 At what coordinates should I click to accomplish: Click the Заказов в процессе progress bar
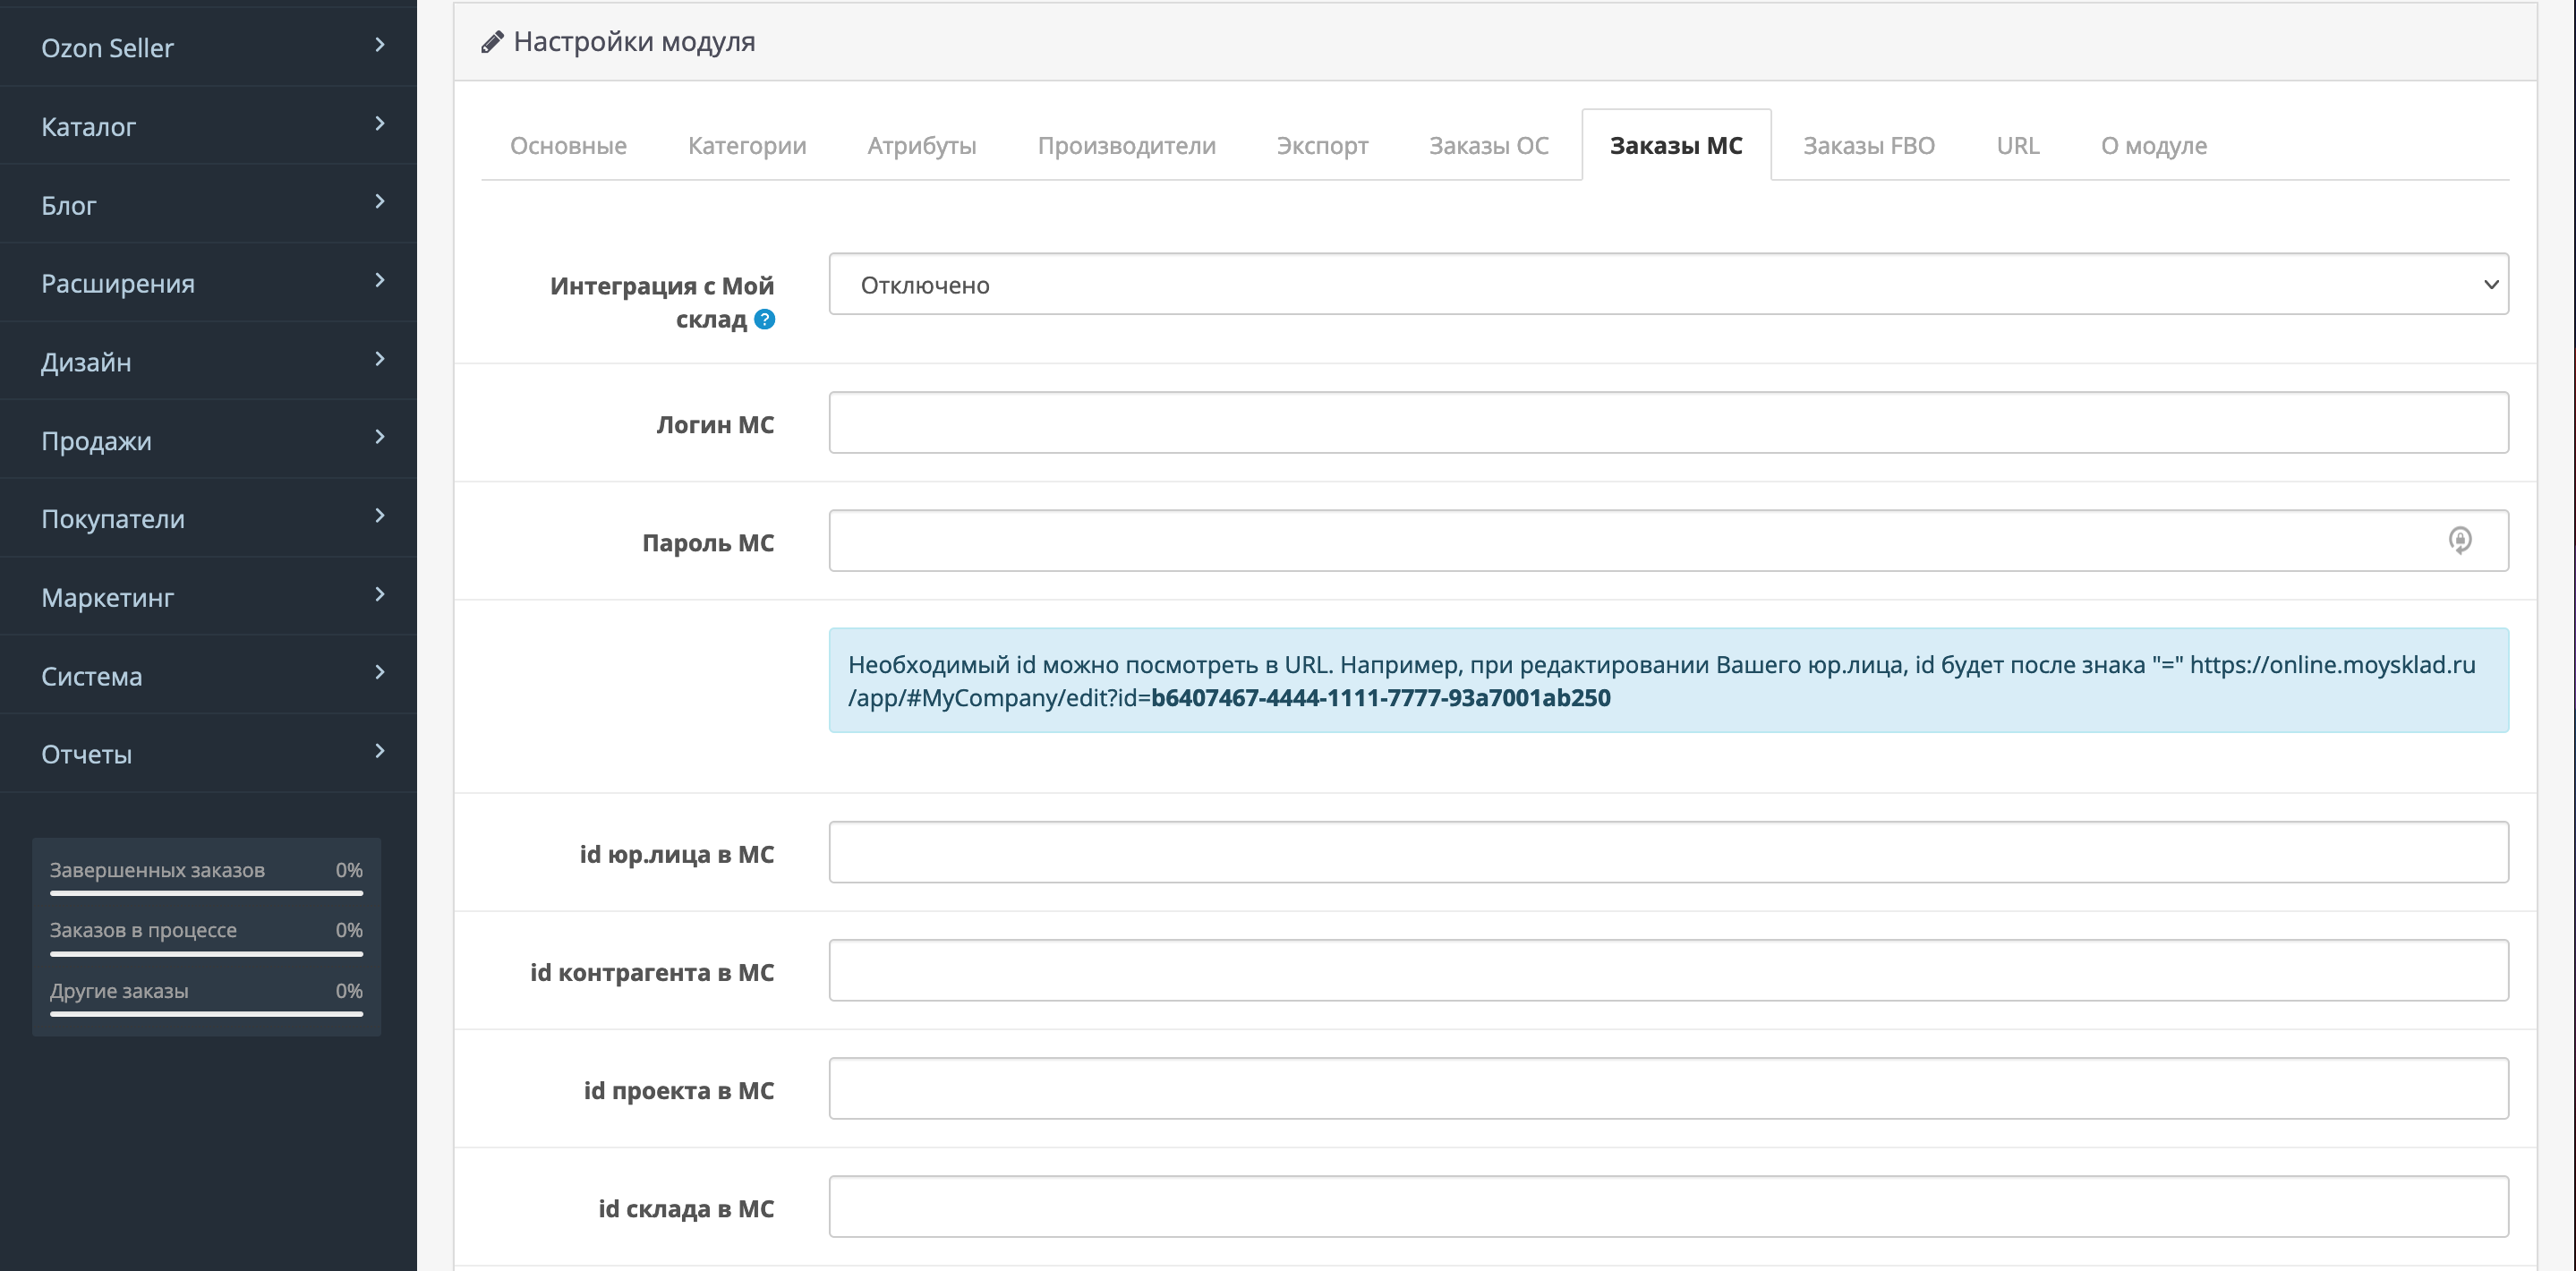point(207,954)
